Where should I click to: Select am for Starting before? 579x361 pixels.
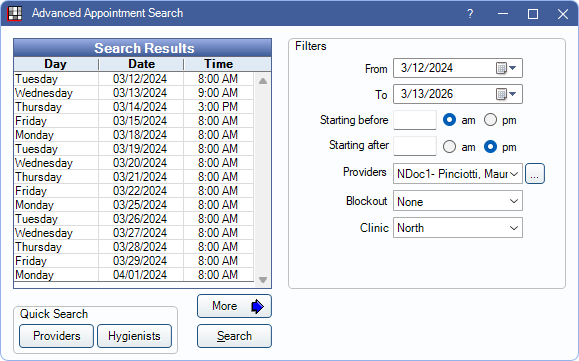(x=449, y=120)
